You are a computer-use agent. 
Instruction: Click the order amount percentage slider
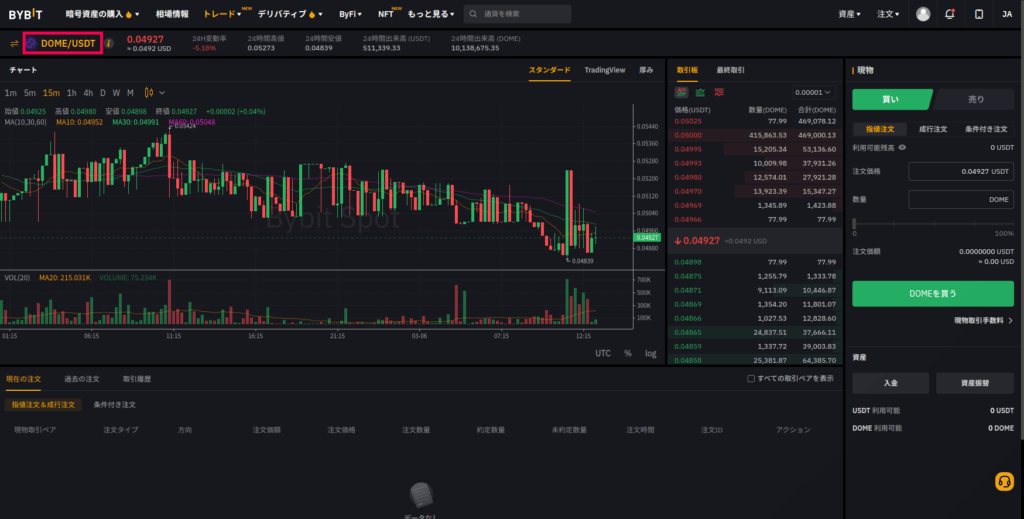933,224
